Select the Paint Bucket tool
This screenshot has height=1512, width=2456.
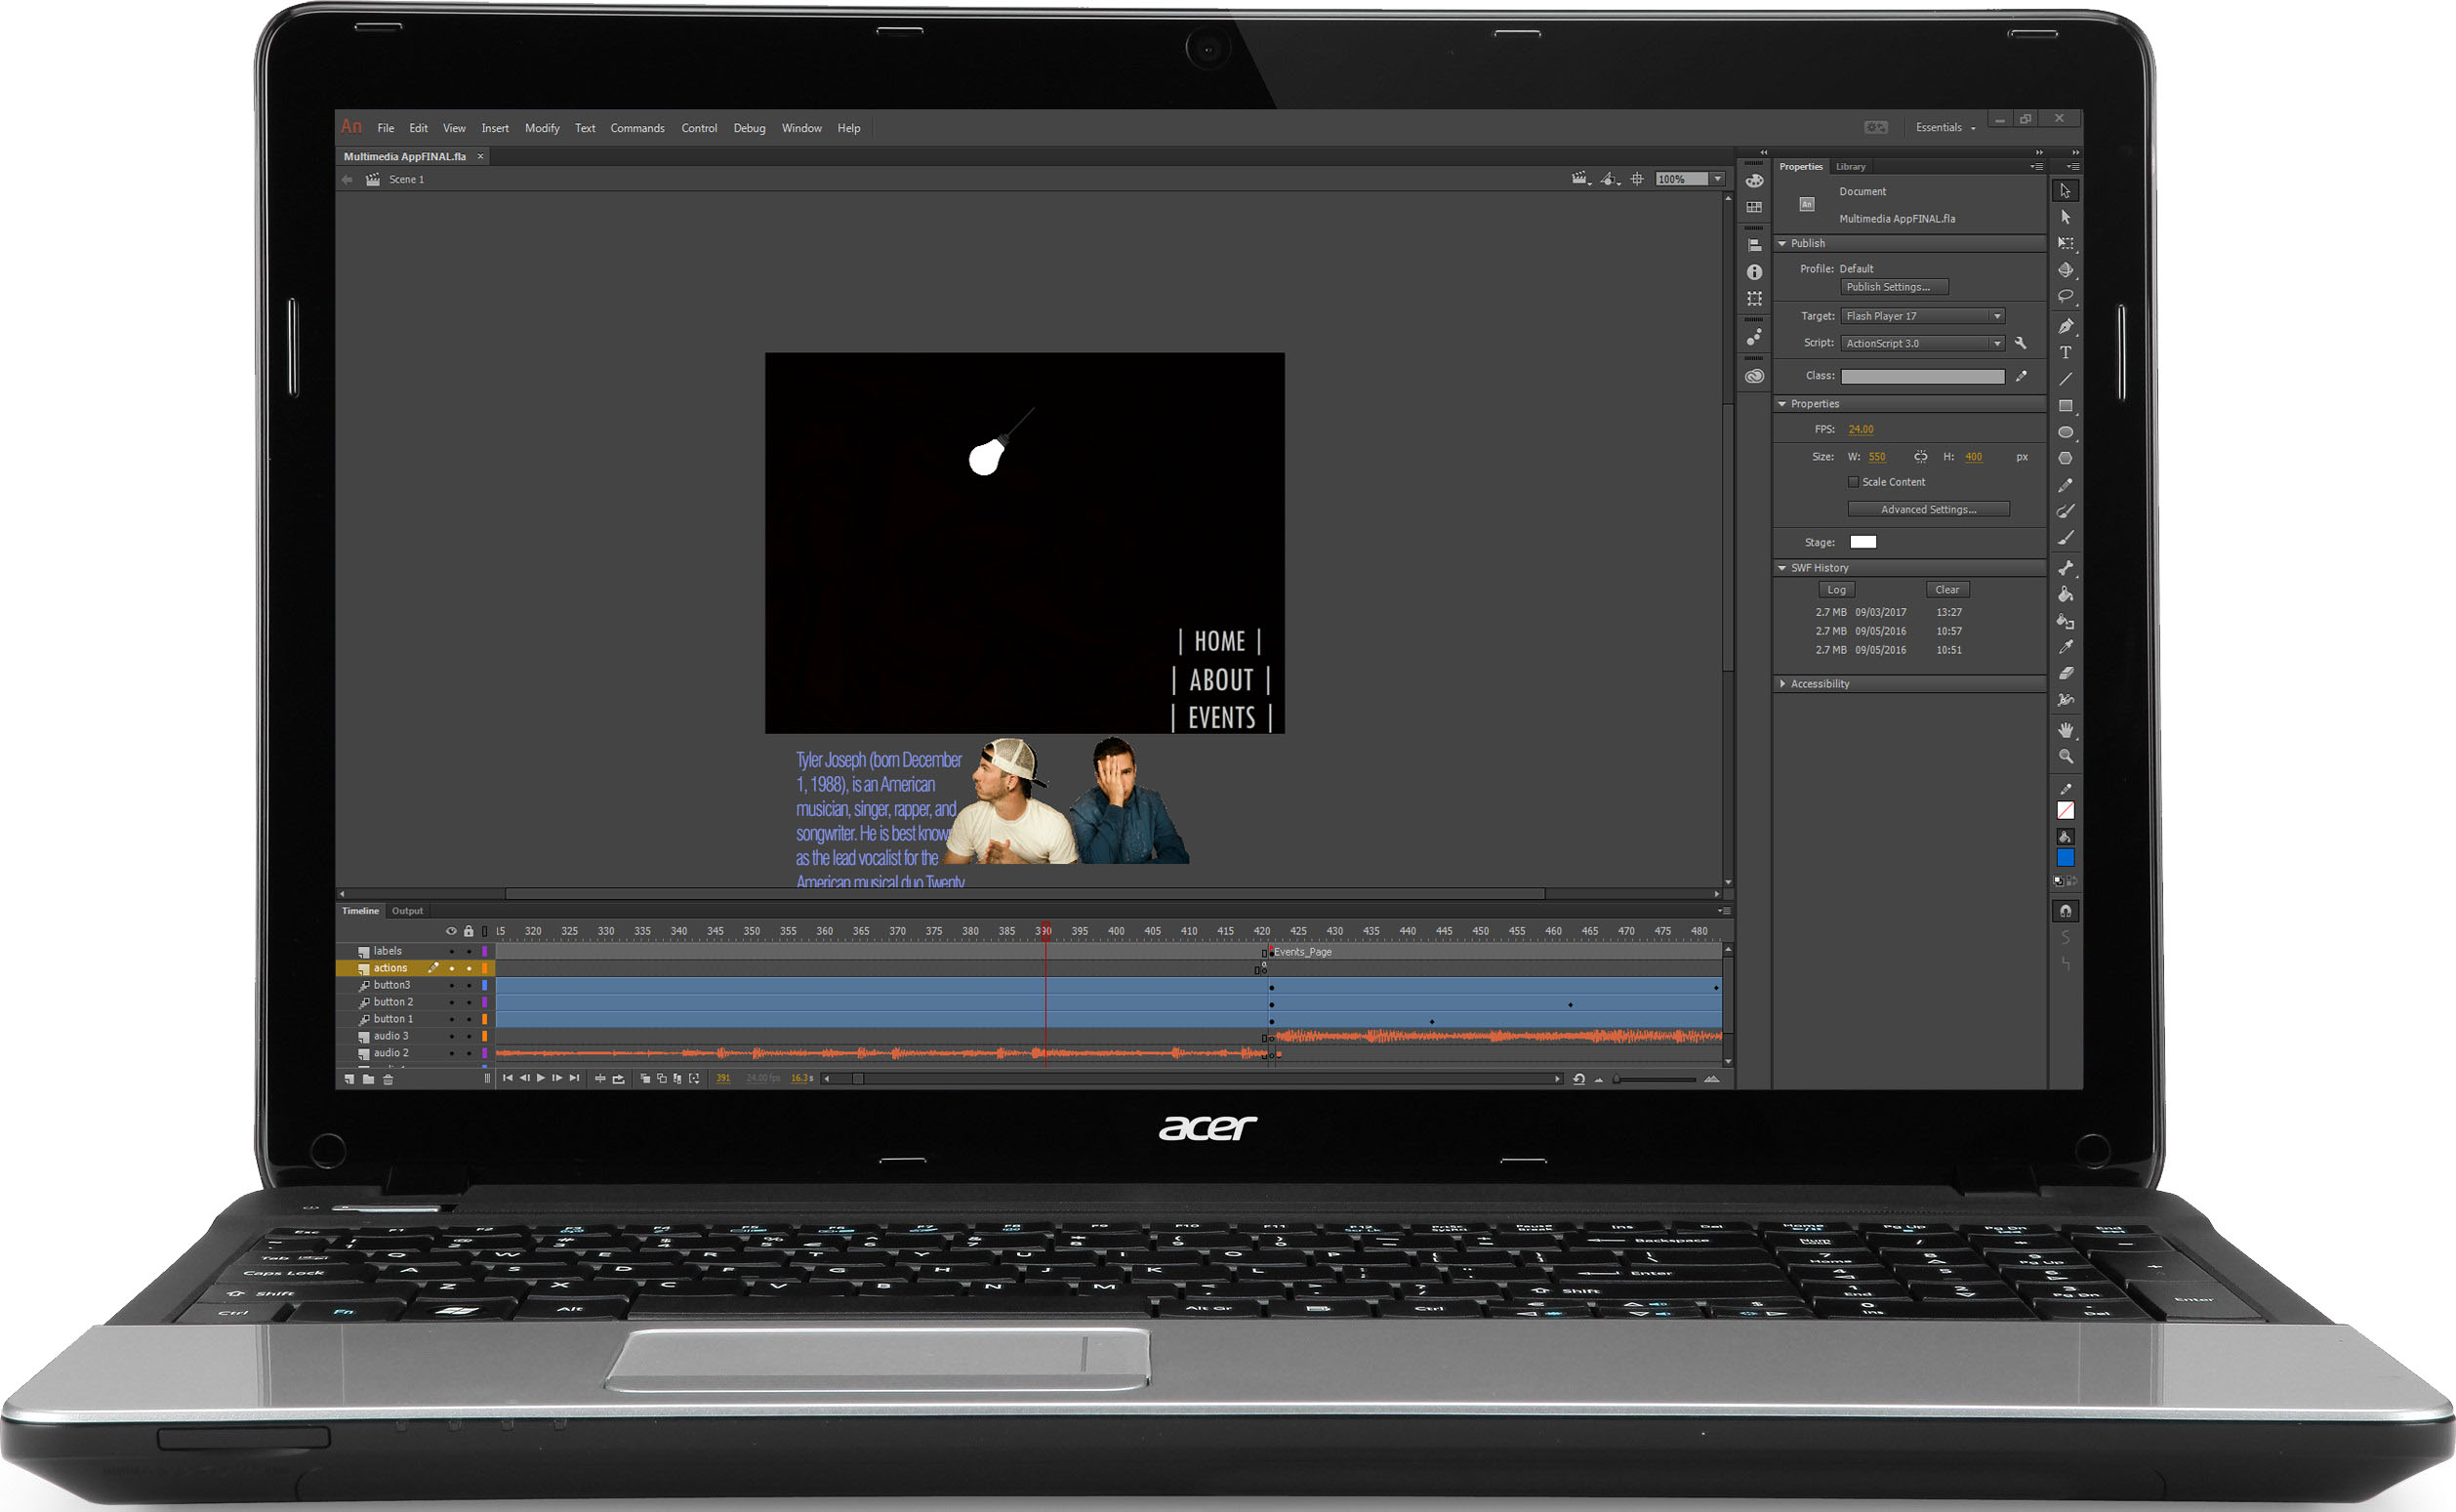click(x=2065, y=594)
